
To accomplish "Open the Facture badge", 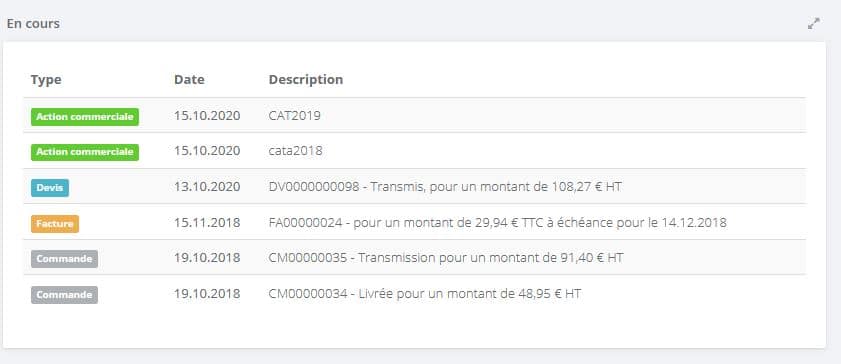I will tap(55, 224).
